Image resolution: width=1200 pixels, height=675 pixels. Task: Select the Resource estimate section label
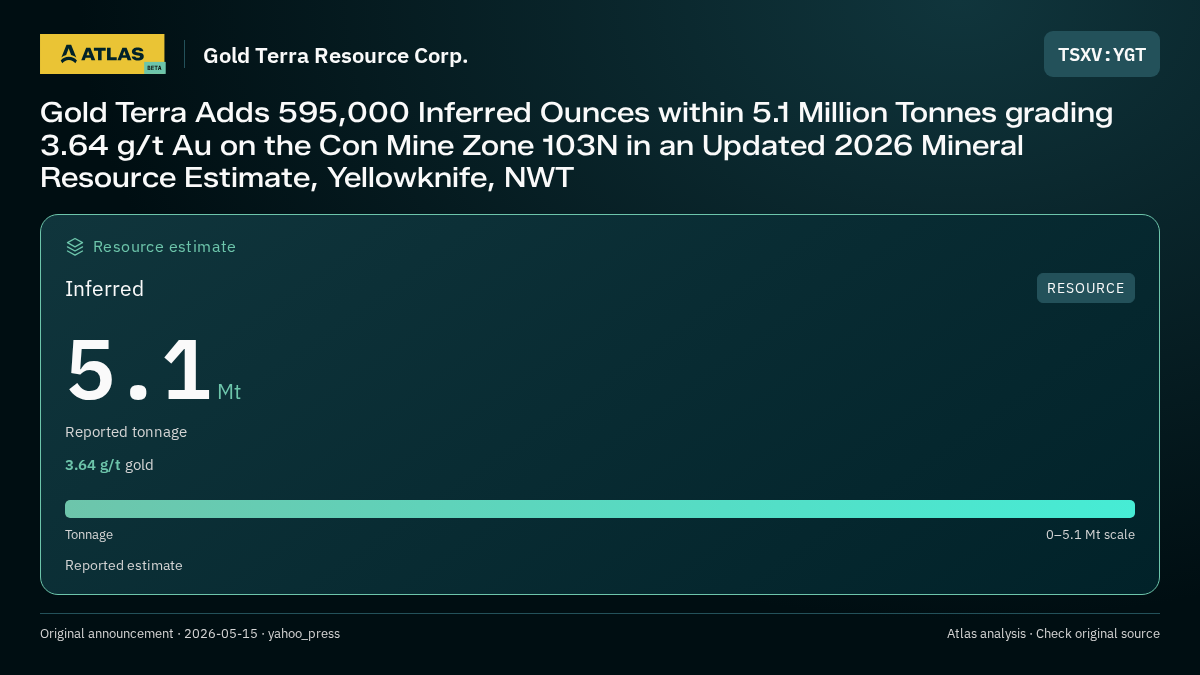click(x=164, y=247)
